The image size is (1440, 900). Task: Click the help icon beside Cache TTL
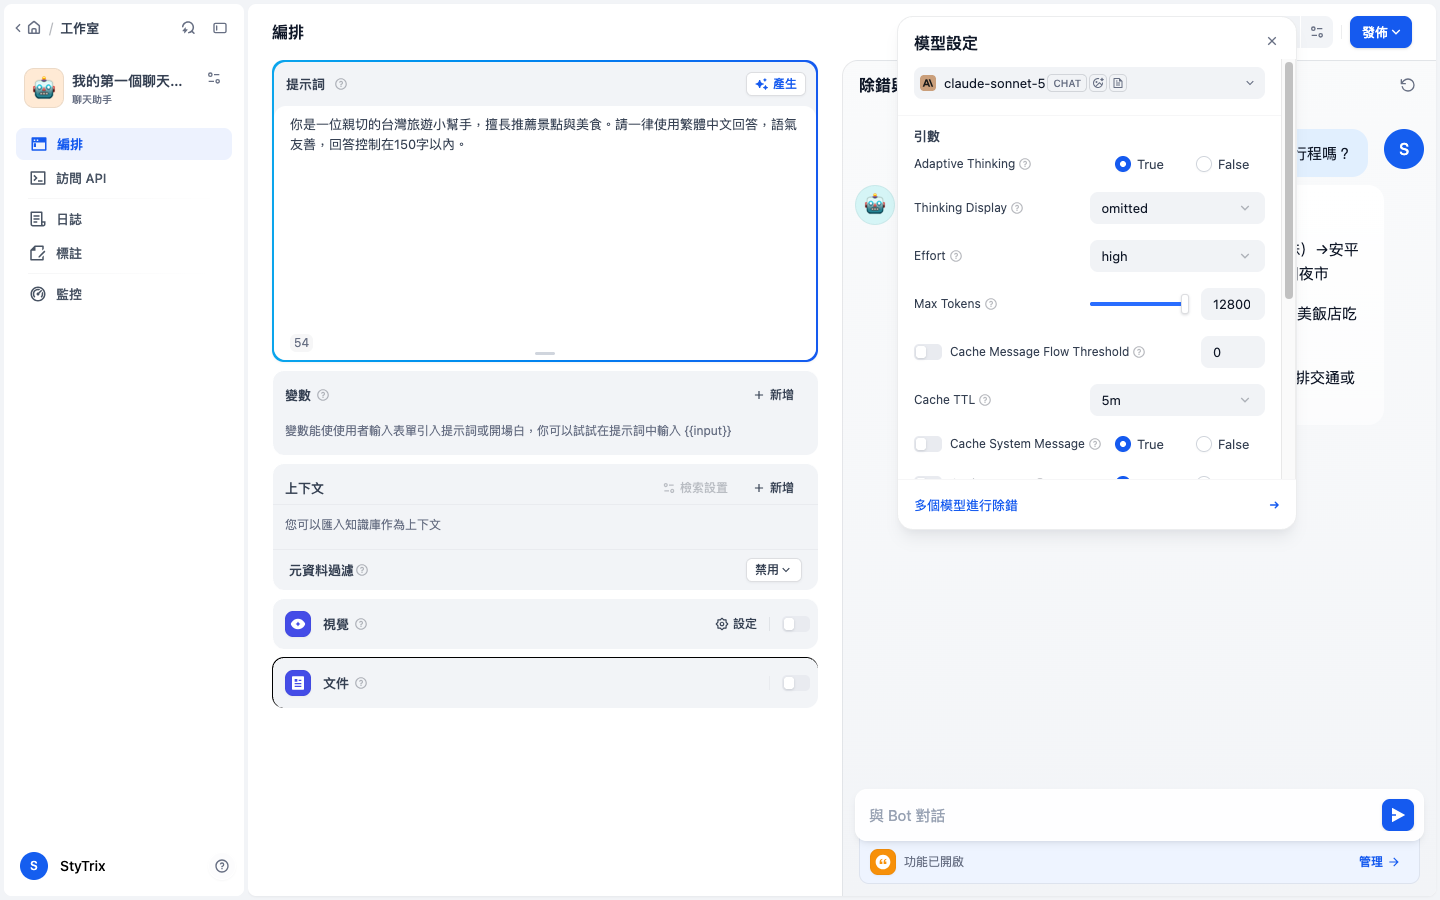(985, 400)
